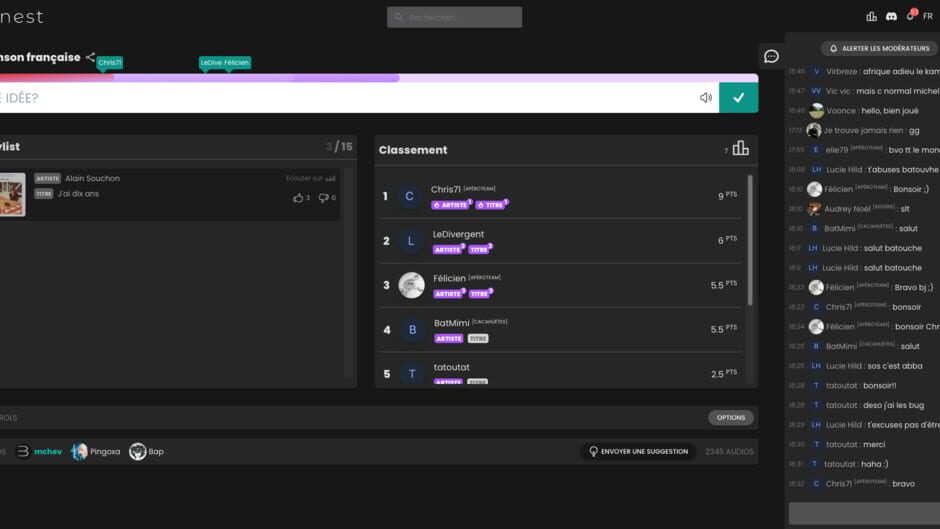Open Bap profile link

coord(146,452)
